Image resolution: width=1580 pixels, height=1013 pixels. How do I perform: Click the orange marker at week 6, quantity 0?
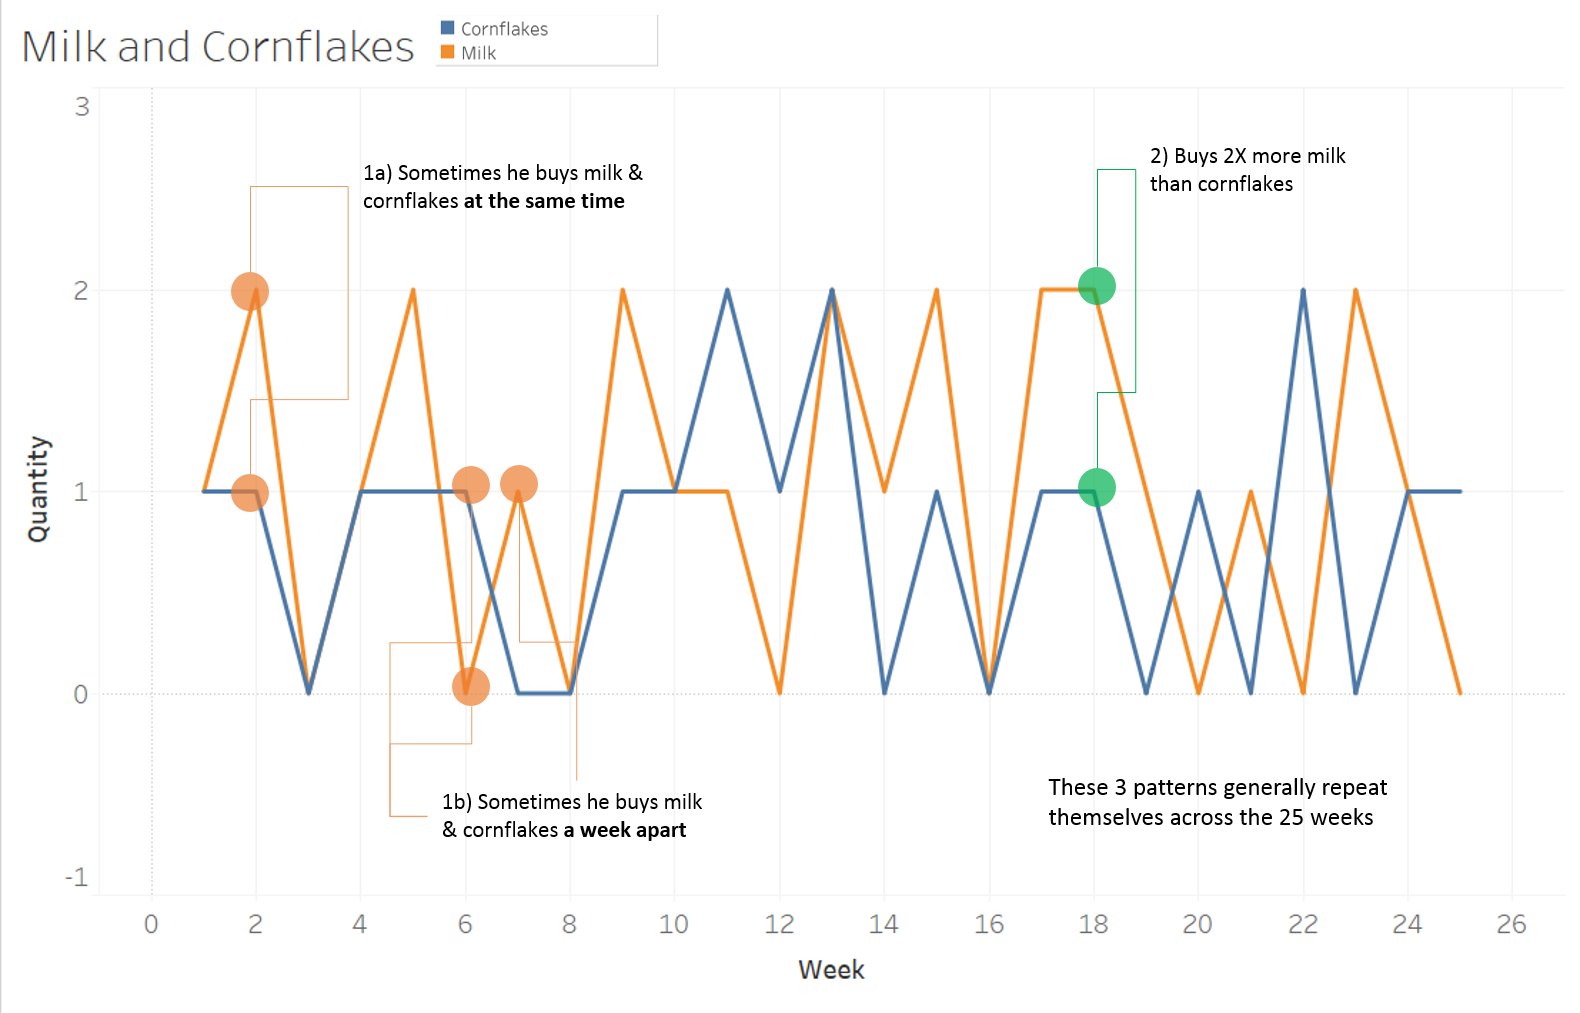pyautogui.click(x=471, y=686)
